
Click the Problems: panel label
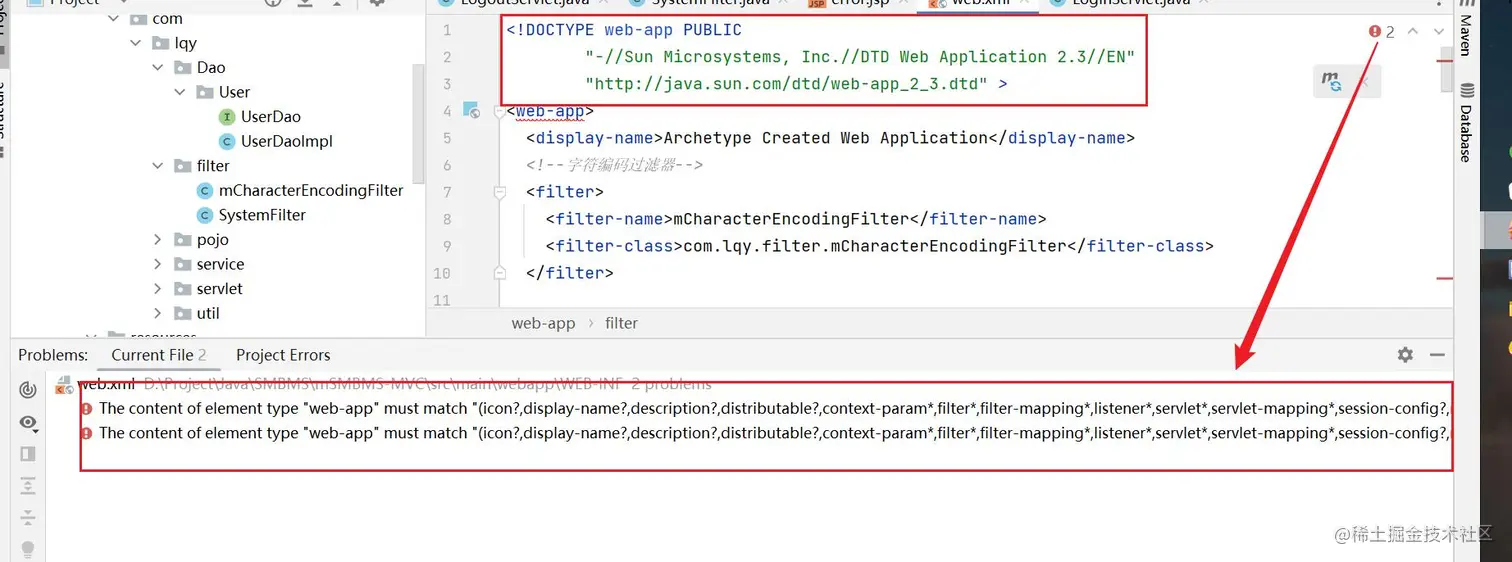tap(53, 355)
